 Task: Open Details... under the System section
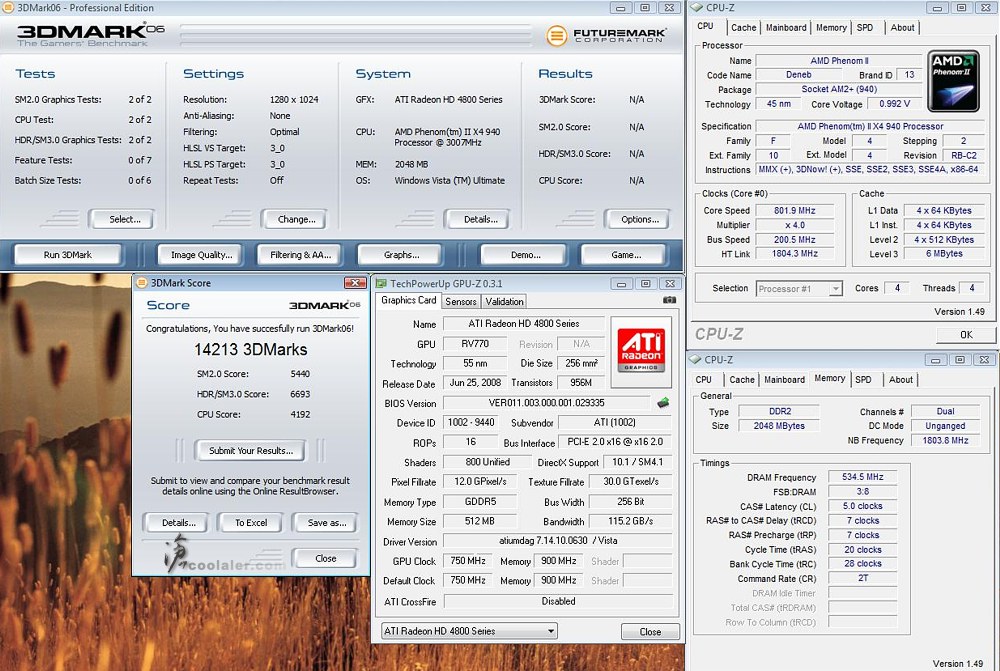click(x=480, y=219)
